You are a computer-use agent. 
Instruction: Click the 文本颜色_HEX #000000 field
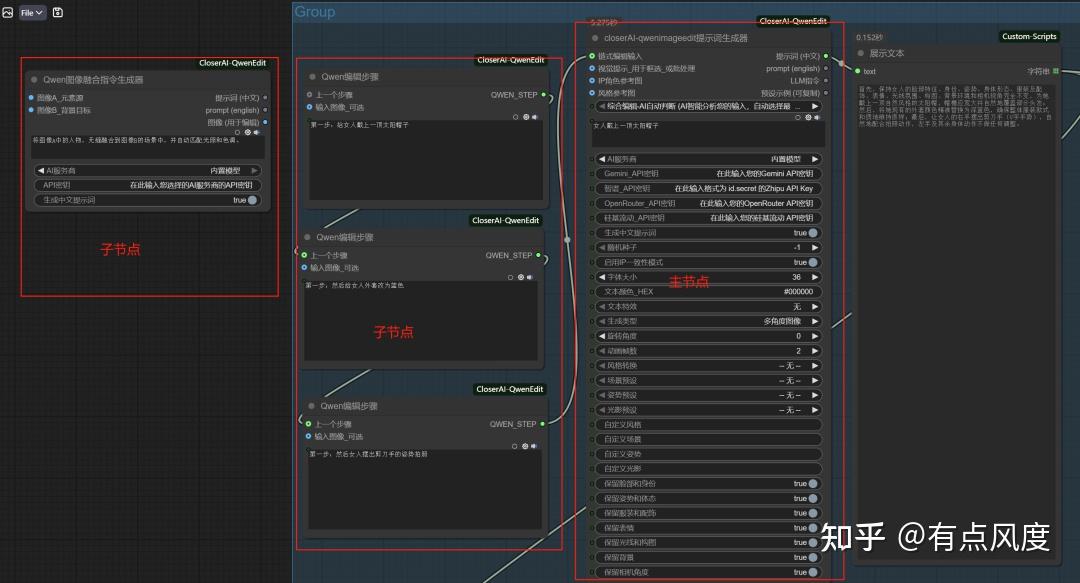point(707,292)
